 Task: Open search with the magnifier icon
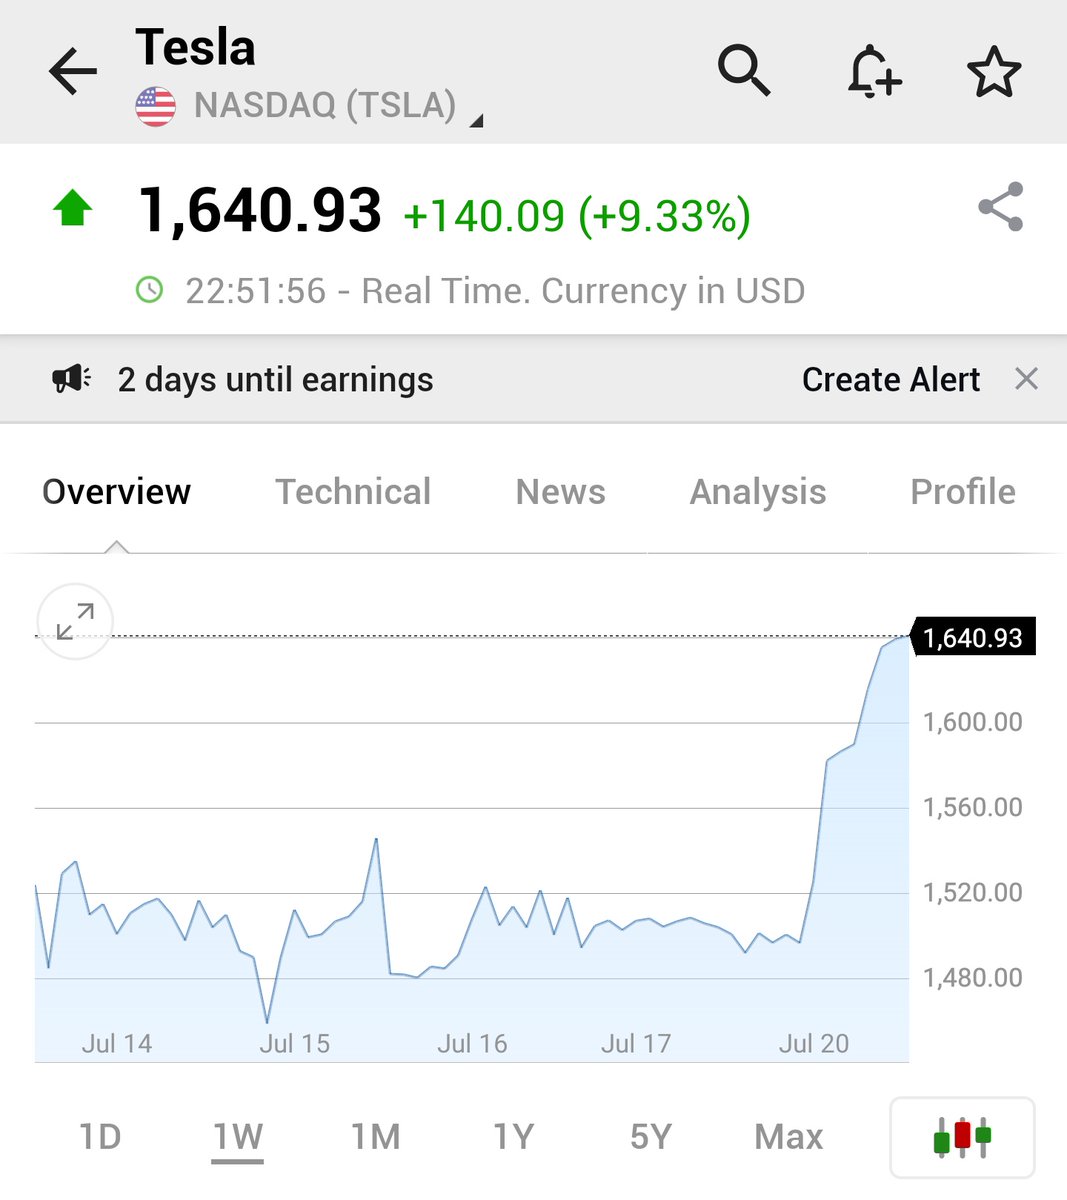[x=744, y=71]
